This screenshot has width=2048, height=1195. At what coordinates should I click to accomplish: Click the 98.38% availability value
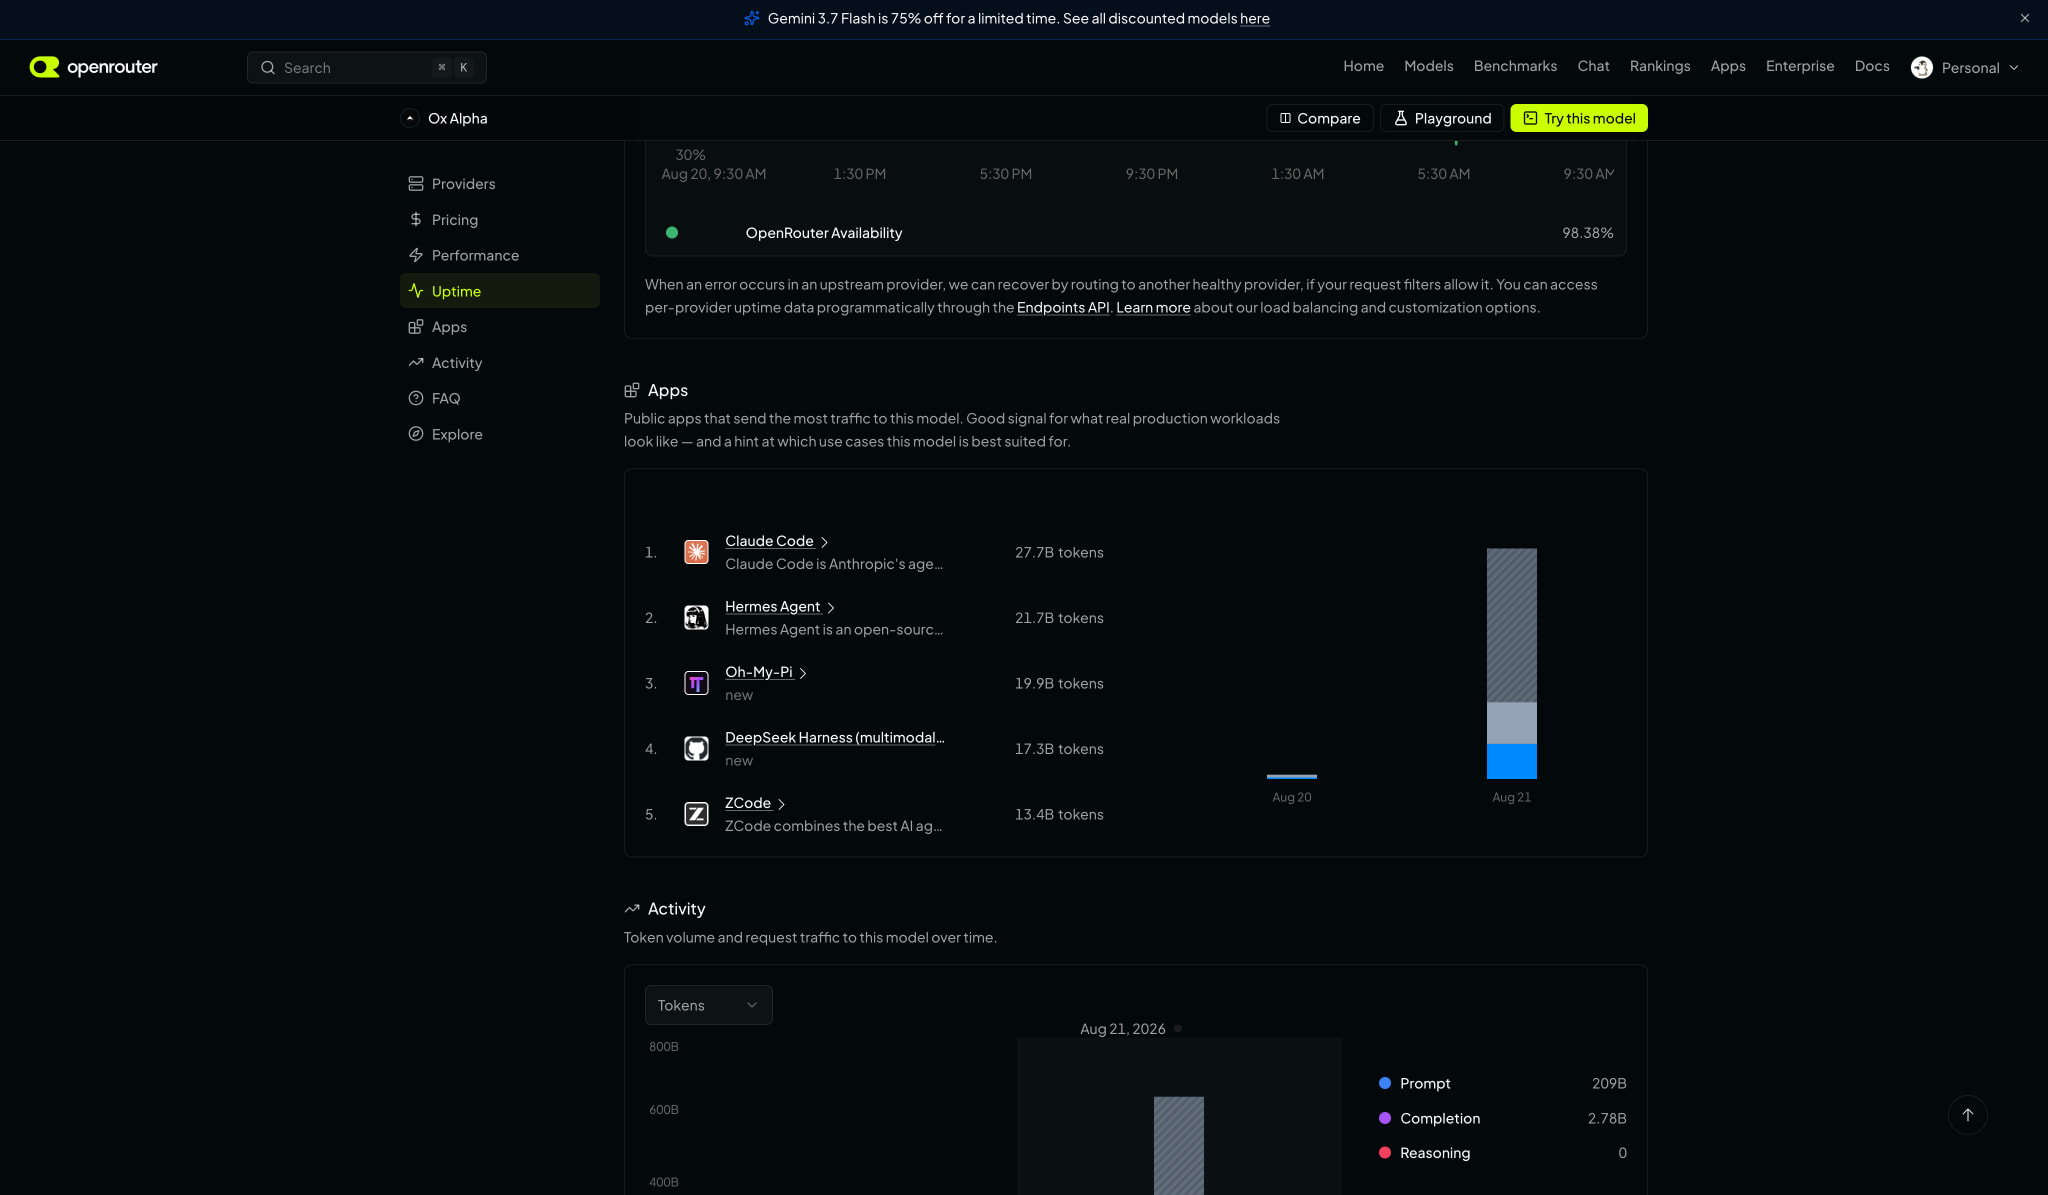1588,233
